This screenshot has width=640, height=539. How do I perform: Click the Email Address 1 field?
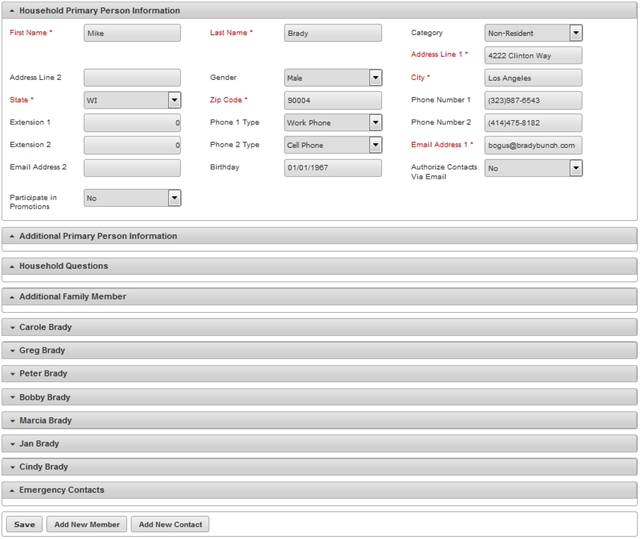(533, 145)
